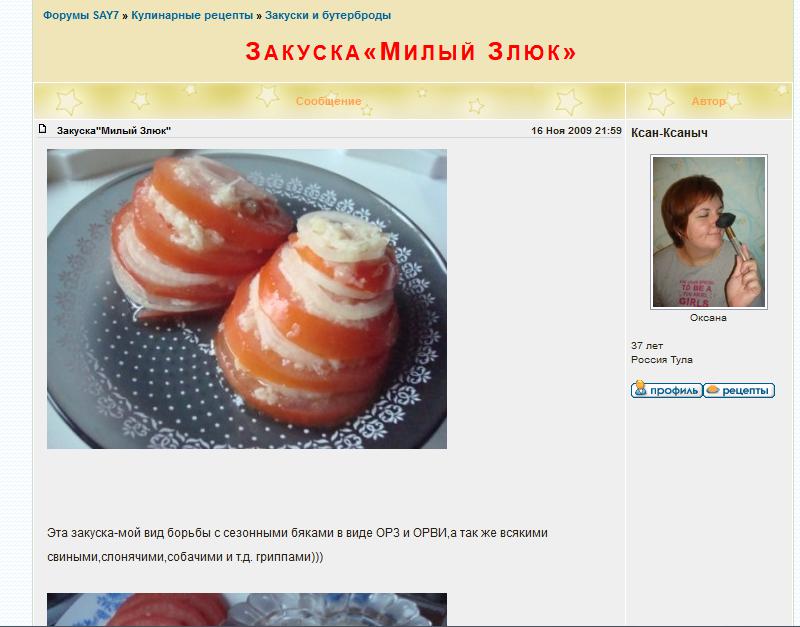Click the name Оксана under the avatar

[708, 317]
